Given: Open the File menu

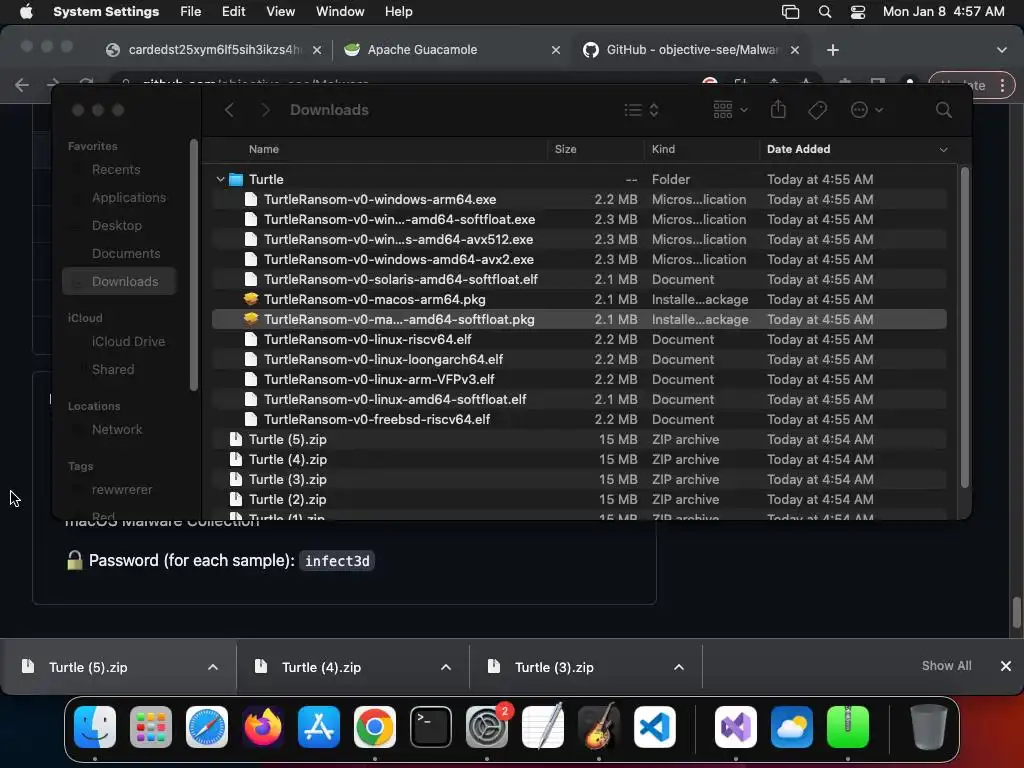Looking at the screenshot, I should pos(191,12).
